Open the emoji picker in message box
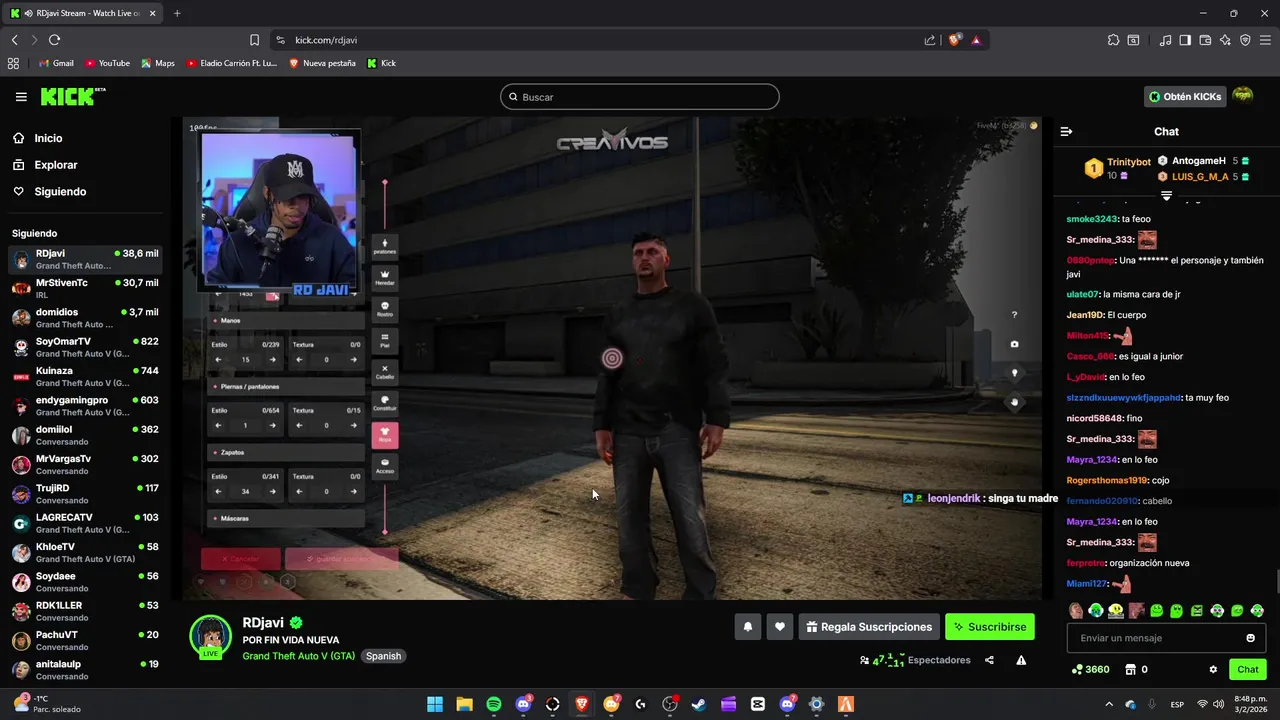Screen dimensions: 1280x720 coord(1250,638)
